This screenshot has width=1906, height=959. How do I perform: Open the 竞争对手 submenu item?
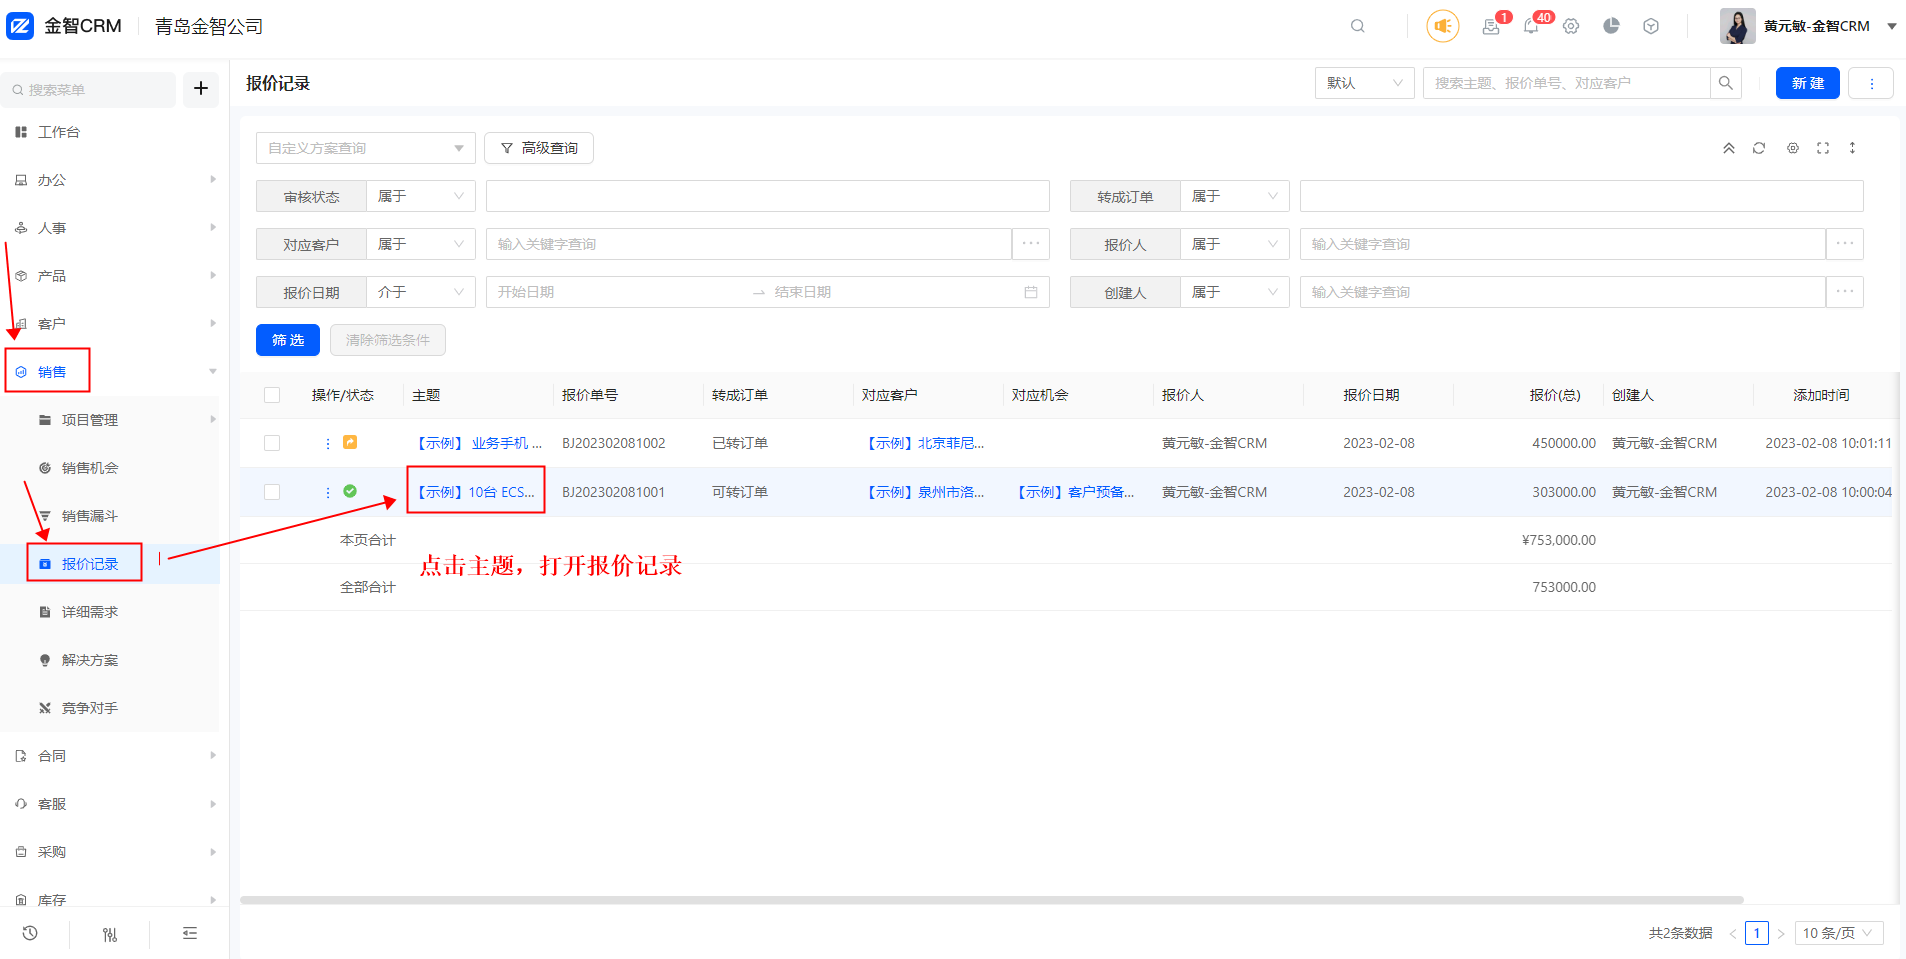point(110,708)
